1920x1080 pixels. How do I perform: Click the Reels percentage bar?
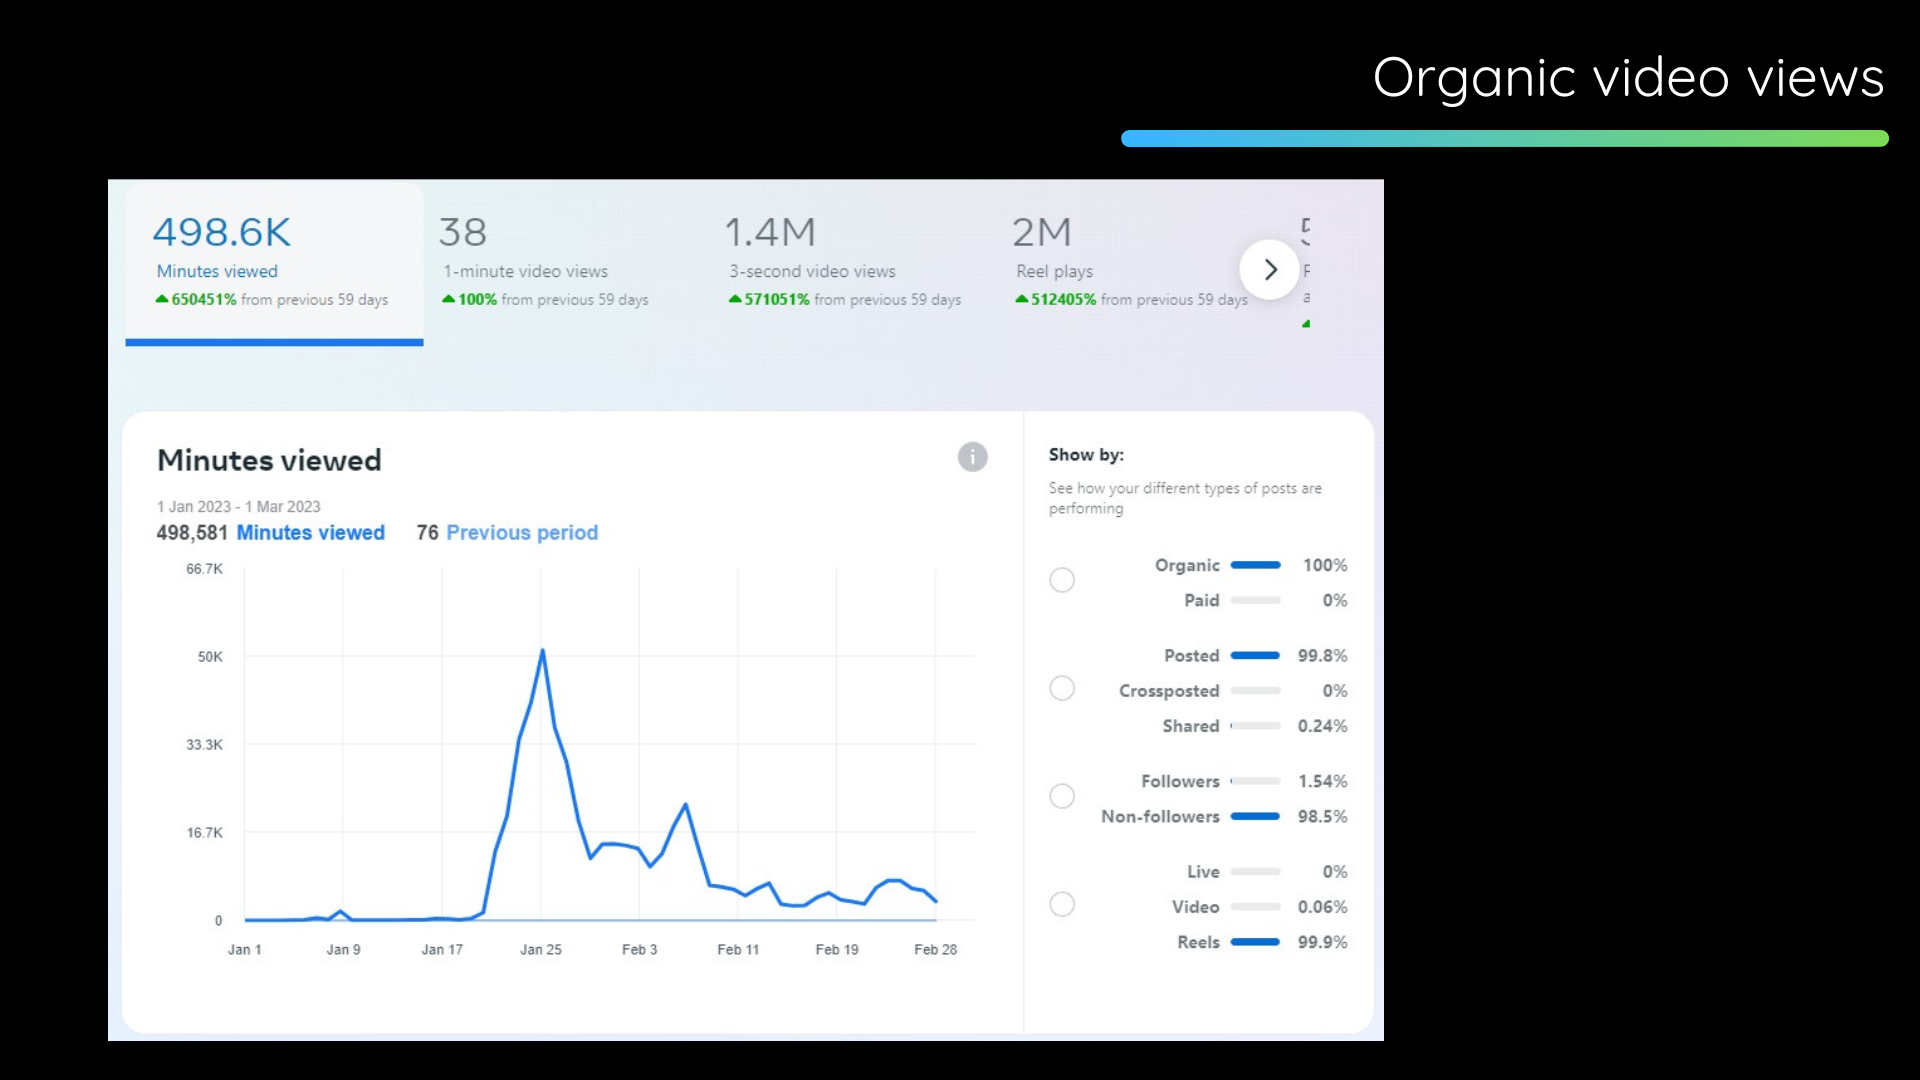1255,942
